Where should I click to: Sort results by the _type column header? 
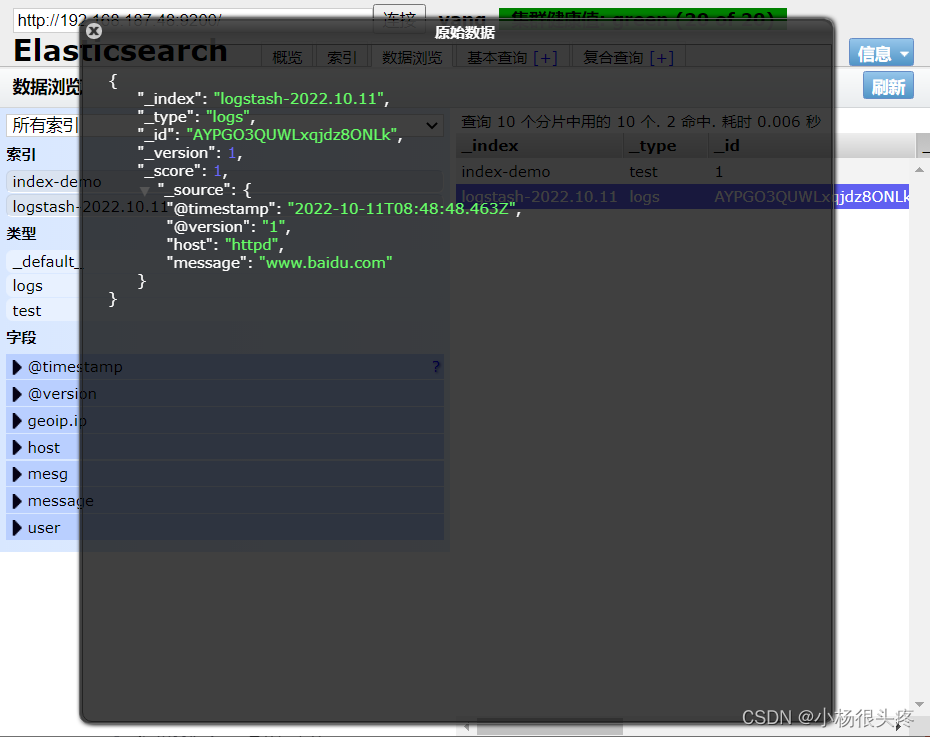(x=665, y=146)
